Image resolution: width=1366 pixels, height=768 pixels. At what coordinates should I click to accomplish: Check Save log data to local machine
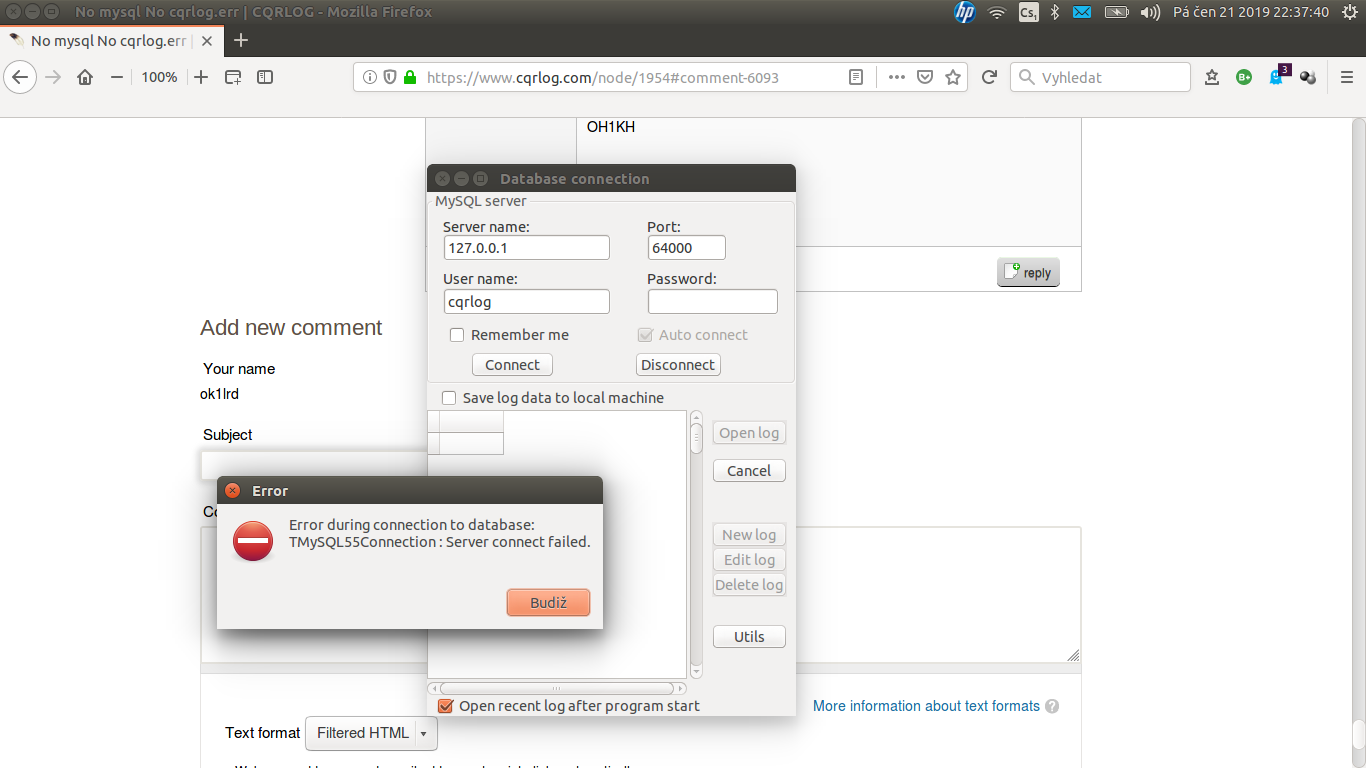tap(449, 398)
